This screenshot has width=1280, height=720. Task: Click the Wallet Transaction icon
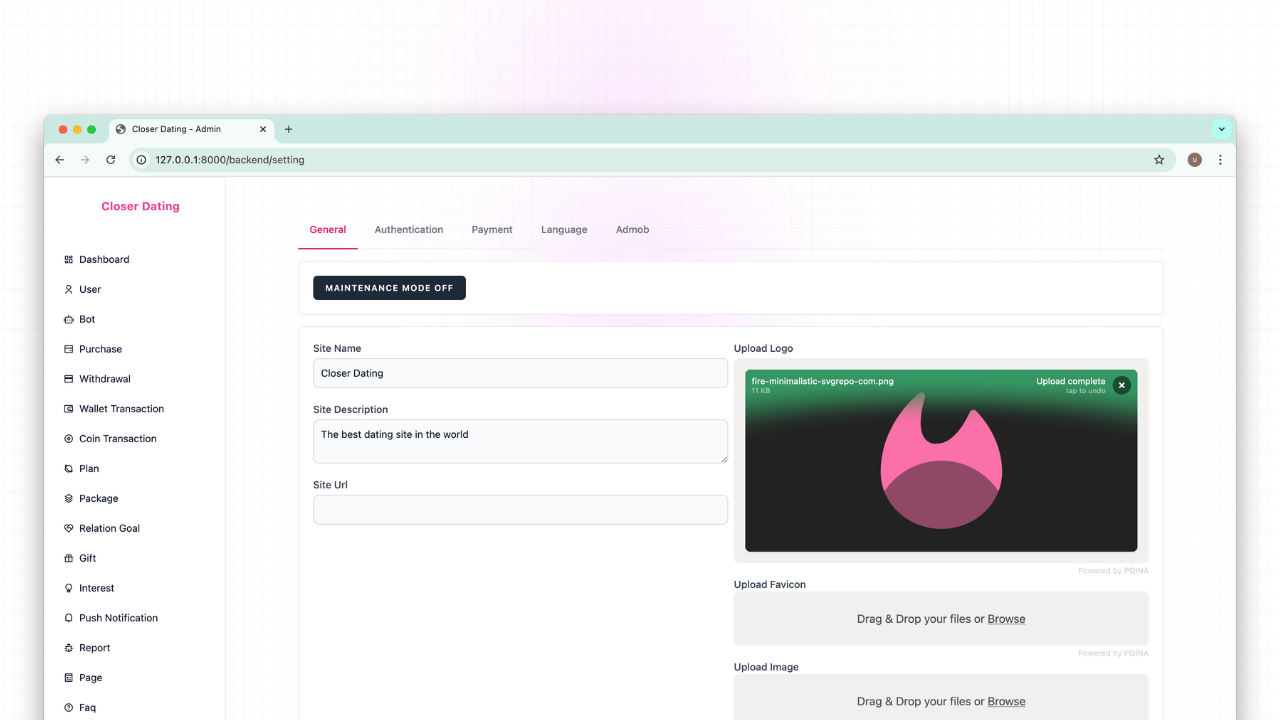[x=69, y=409]
